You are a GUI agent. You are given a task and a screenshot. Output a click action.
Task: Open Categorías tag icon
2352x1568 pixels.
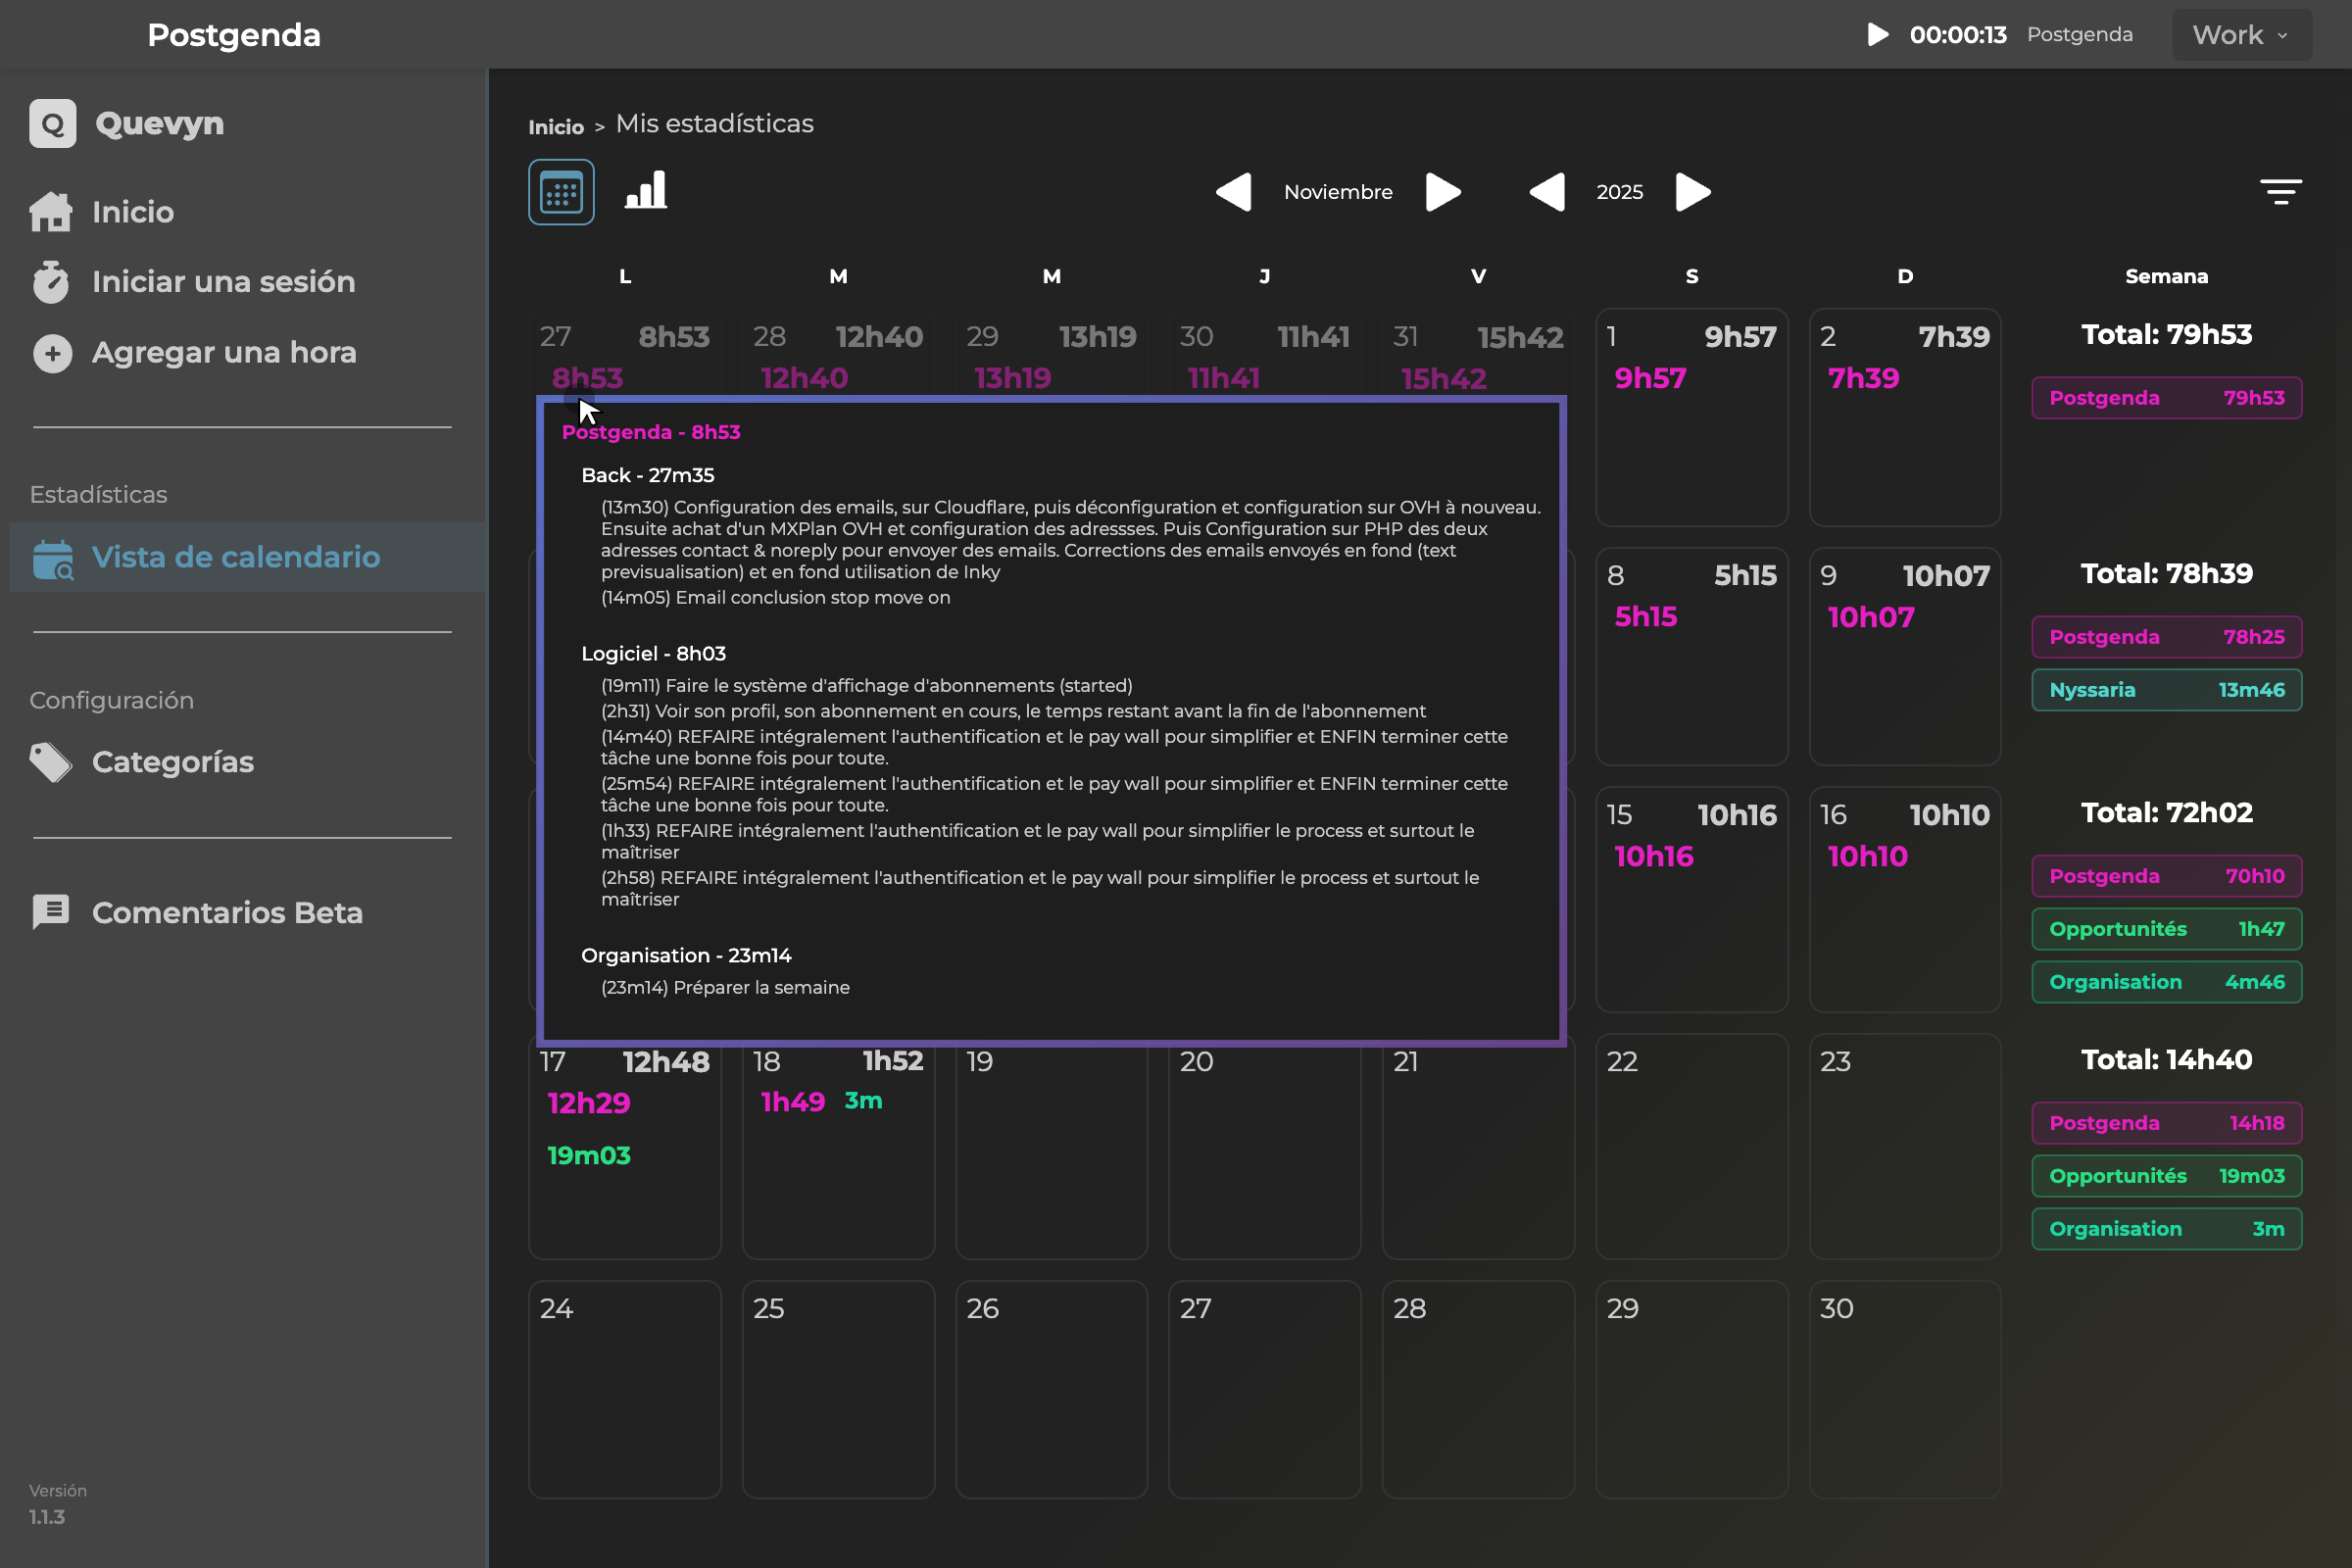[51, 762]
